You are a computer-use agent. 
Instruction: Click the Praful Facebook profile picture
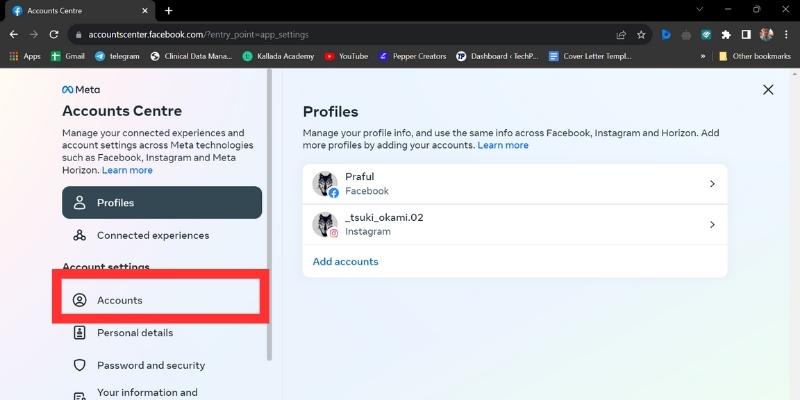coord(325,184)
